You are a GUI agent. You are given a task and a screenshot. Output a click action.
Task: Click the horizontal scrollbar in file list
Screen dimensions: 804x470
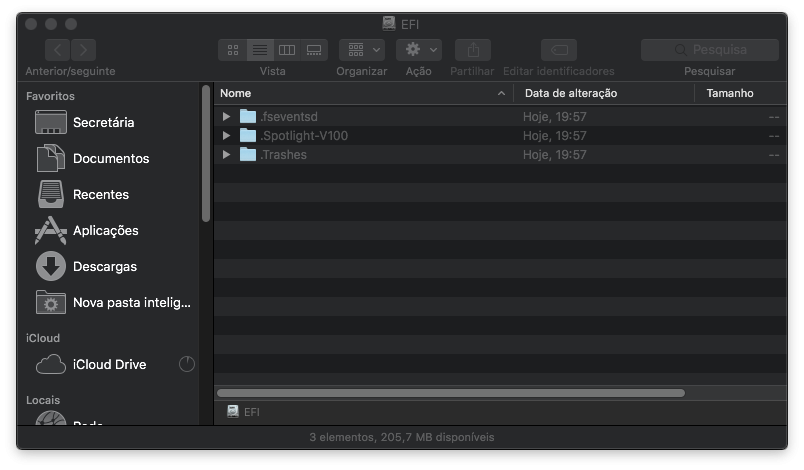coord(451,393)
